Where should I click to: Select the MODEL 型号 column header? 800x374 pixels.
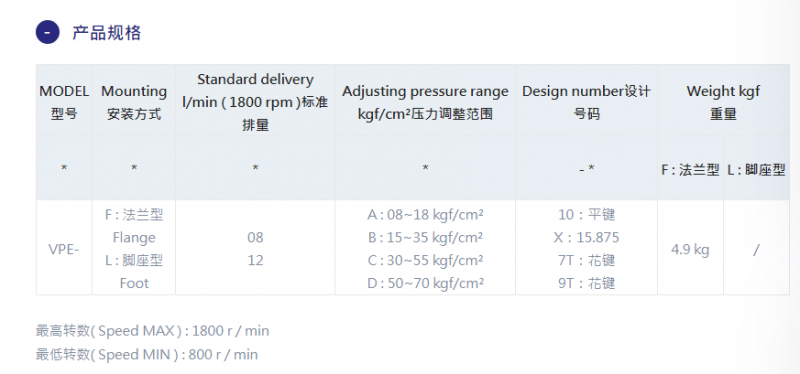64,102
